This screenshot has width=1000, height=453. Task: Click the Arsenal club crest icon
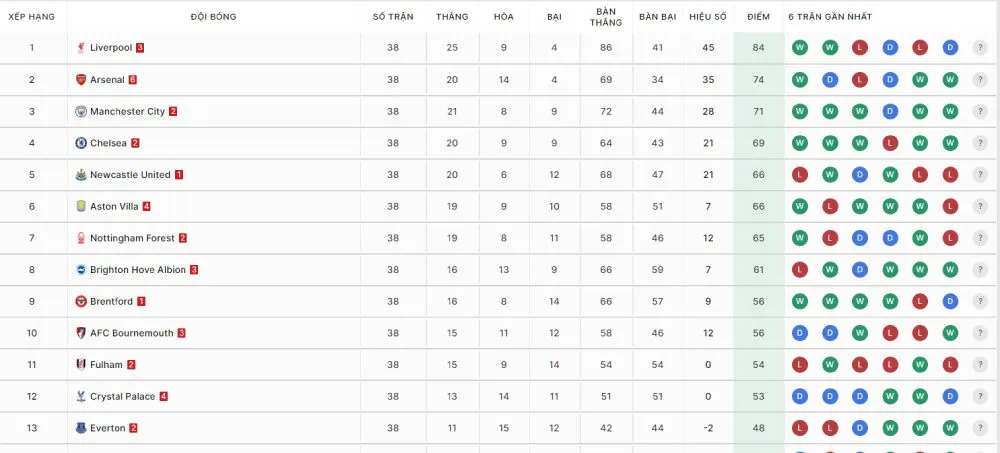click(x=81, y=80)
